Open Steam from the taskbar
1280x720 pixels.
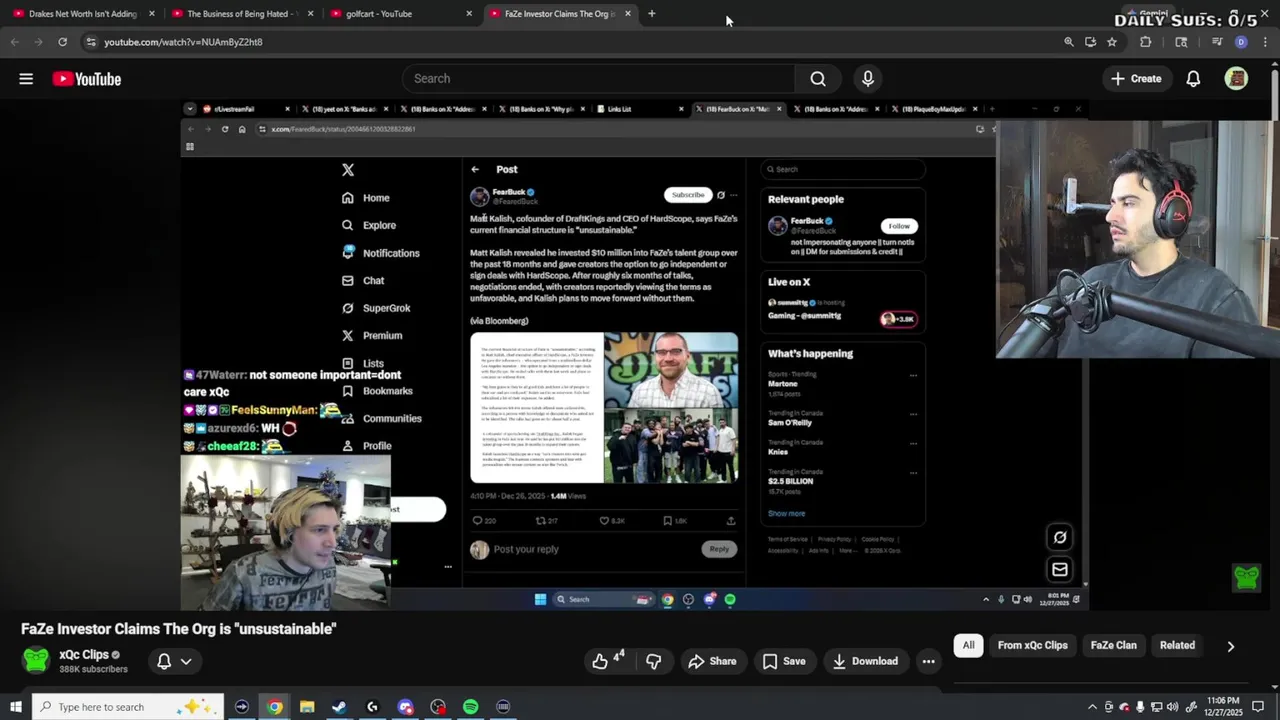point(339,707)
